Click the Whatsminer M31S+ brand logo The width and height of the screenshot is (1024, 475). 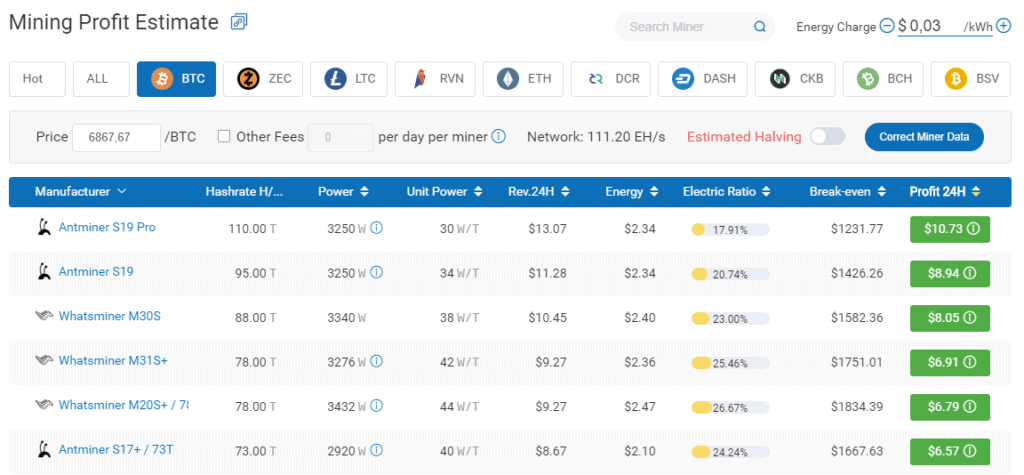click(x=44, y=361)
